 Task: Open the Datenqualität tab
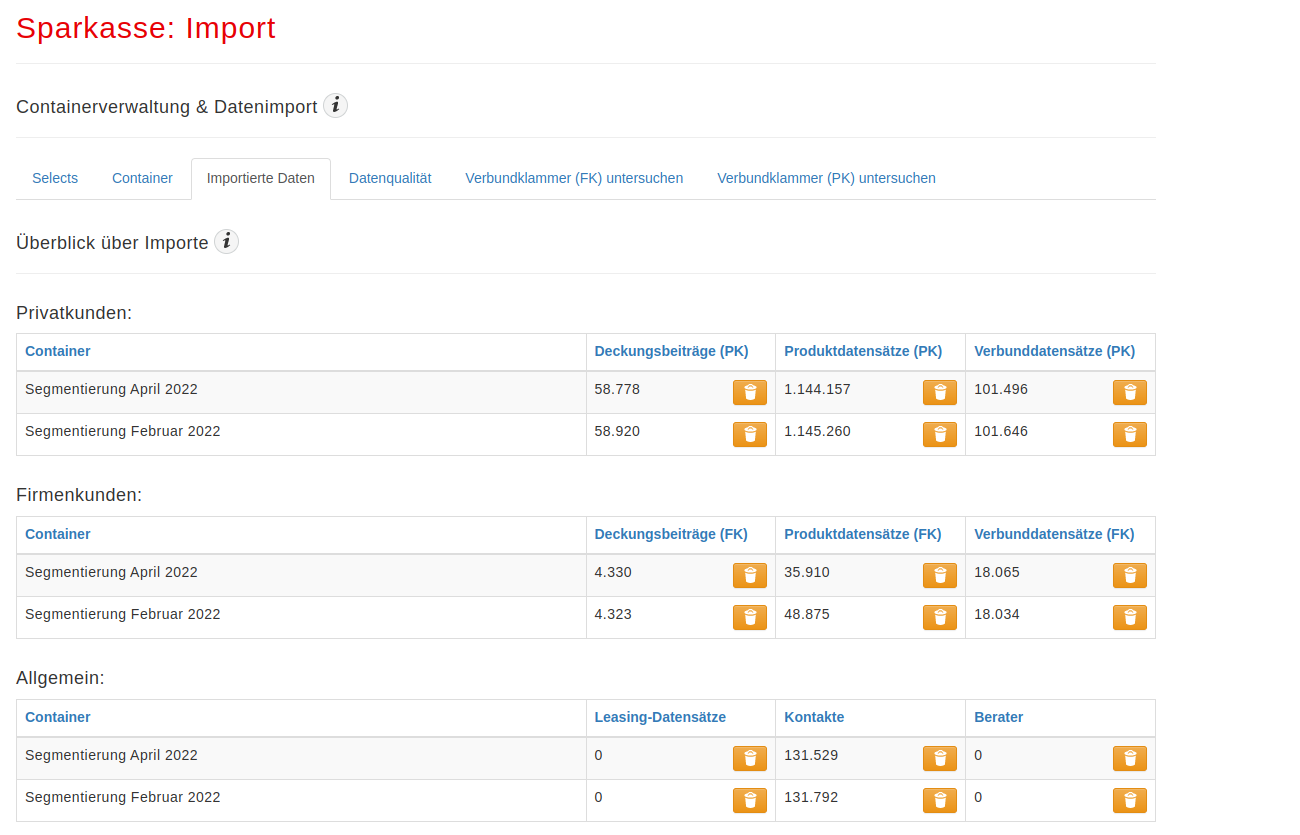390,178
